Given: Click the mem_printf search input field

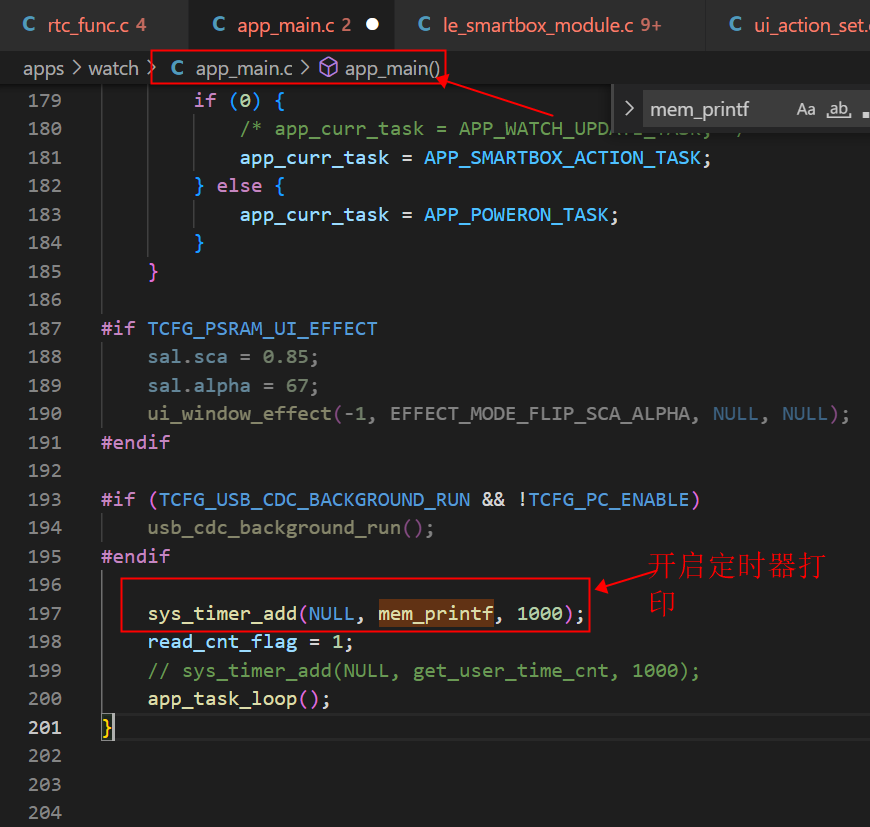Looking at the screenshot, I should click(719, 109).
